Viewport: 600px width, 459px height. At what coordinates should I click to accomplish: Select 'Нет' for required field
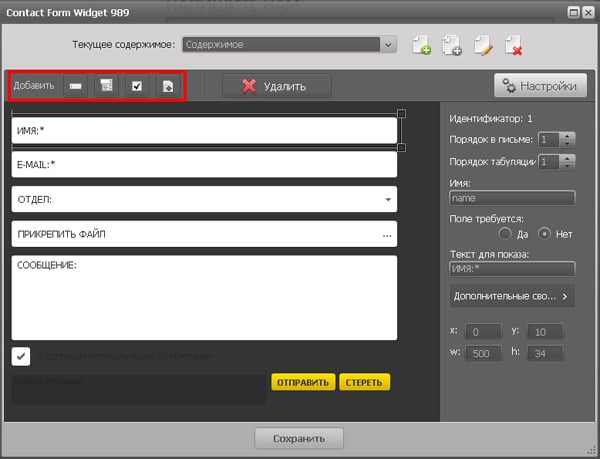(545, 234)
